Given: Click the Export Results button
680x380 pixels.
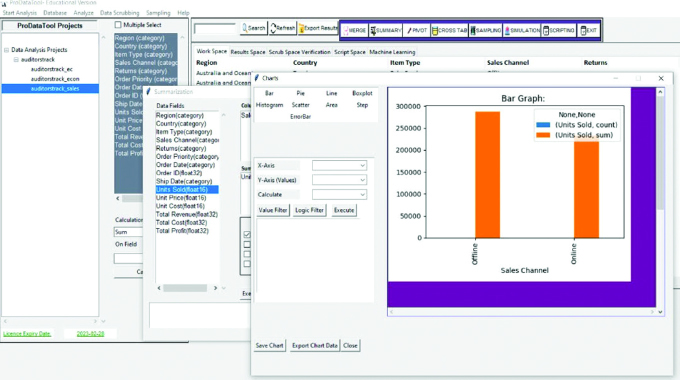Looking at the screenshot, I should (318, 28).
